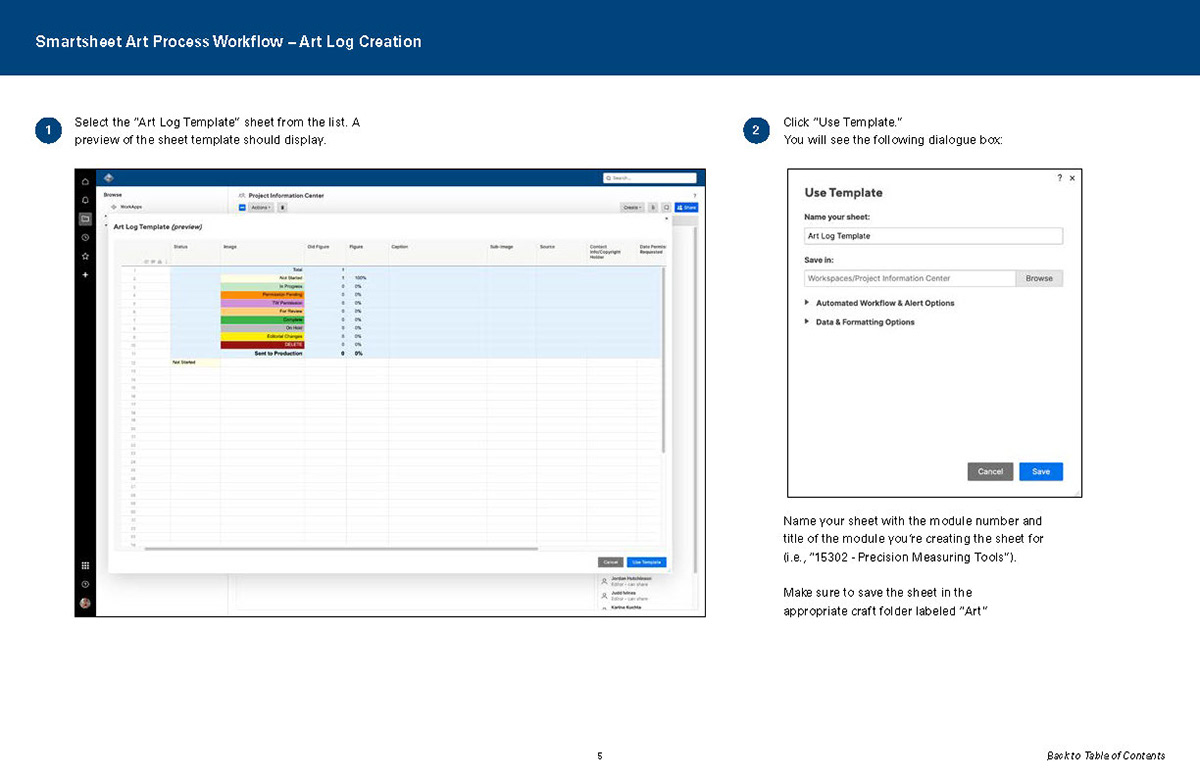Viewport: 1200px width, 776px height.
Task: Open the Notifications bell in the left rail
Action: pos(85,200)
